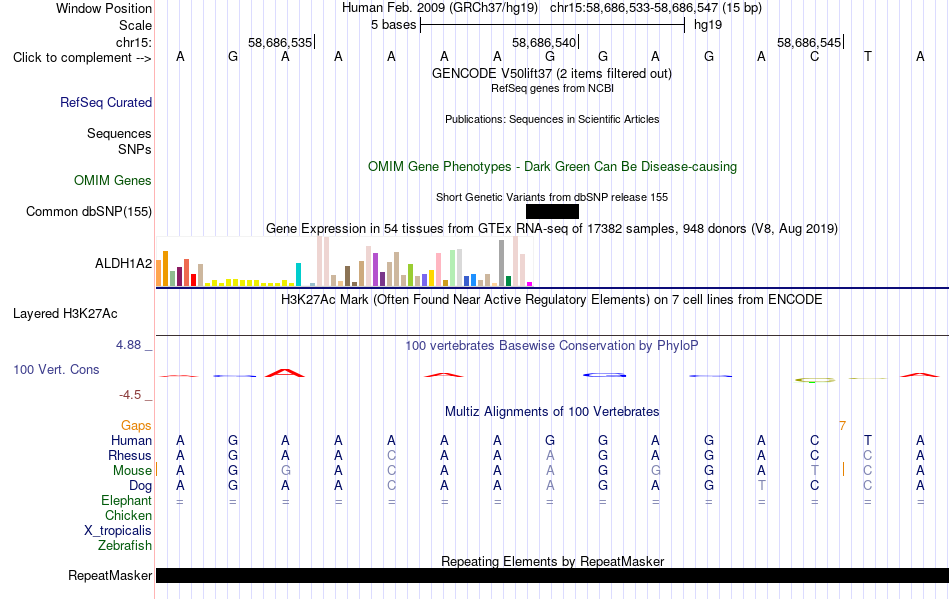Click the Layered H3K27Ac track label

65,314
